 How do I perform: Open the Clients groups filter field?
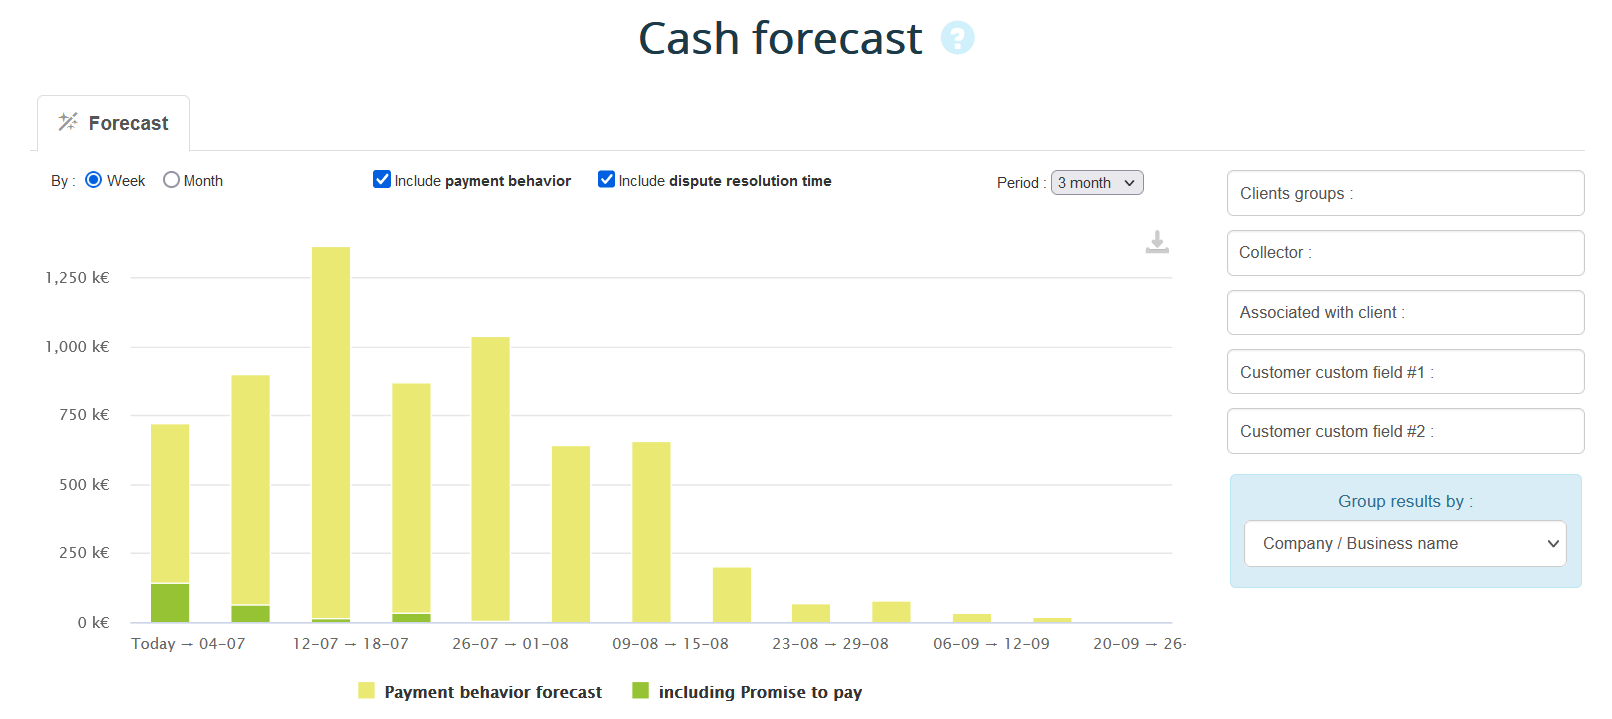click(1404, 193)
